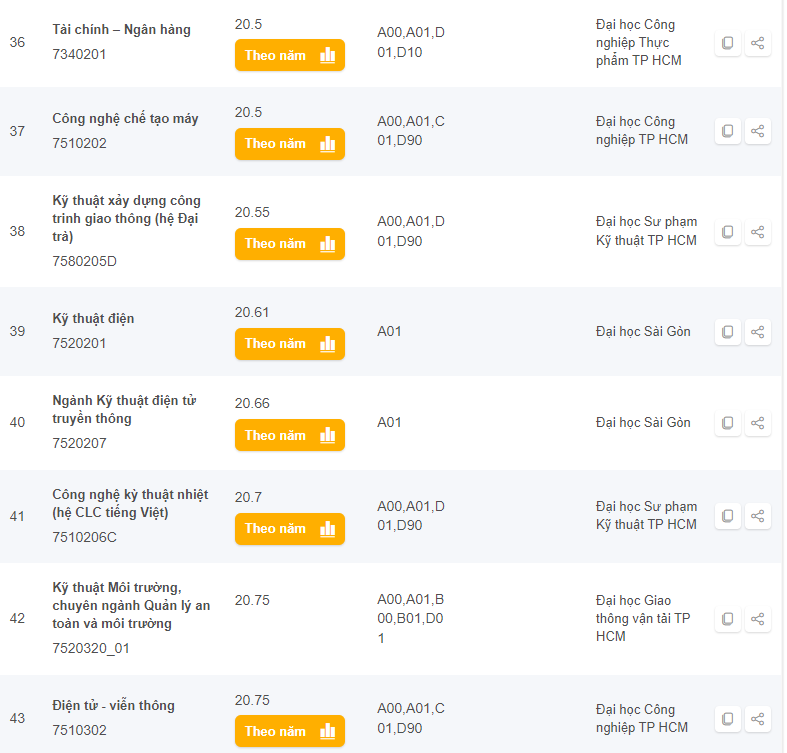
Task: Share row 38 Kỹ thuật xây dựng entry
Action: (x=758, y=232)
